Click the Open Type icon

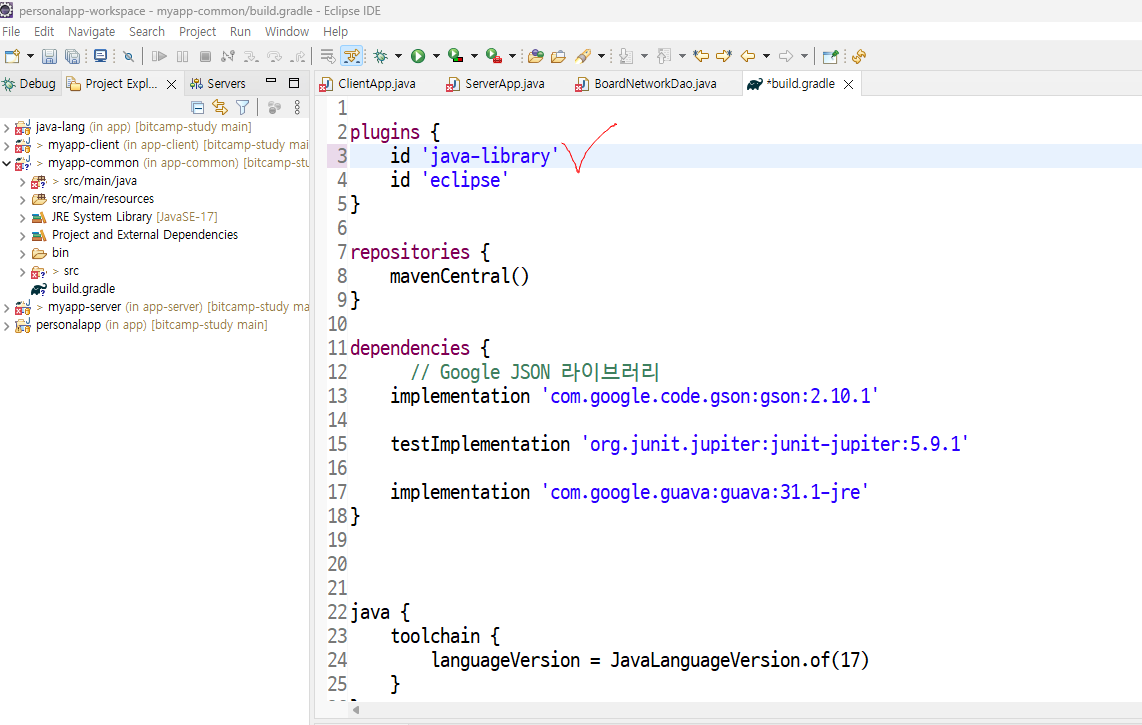coord(536,56)
